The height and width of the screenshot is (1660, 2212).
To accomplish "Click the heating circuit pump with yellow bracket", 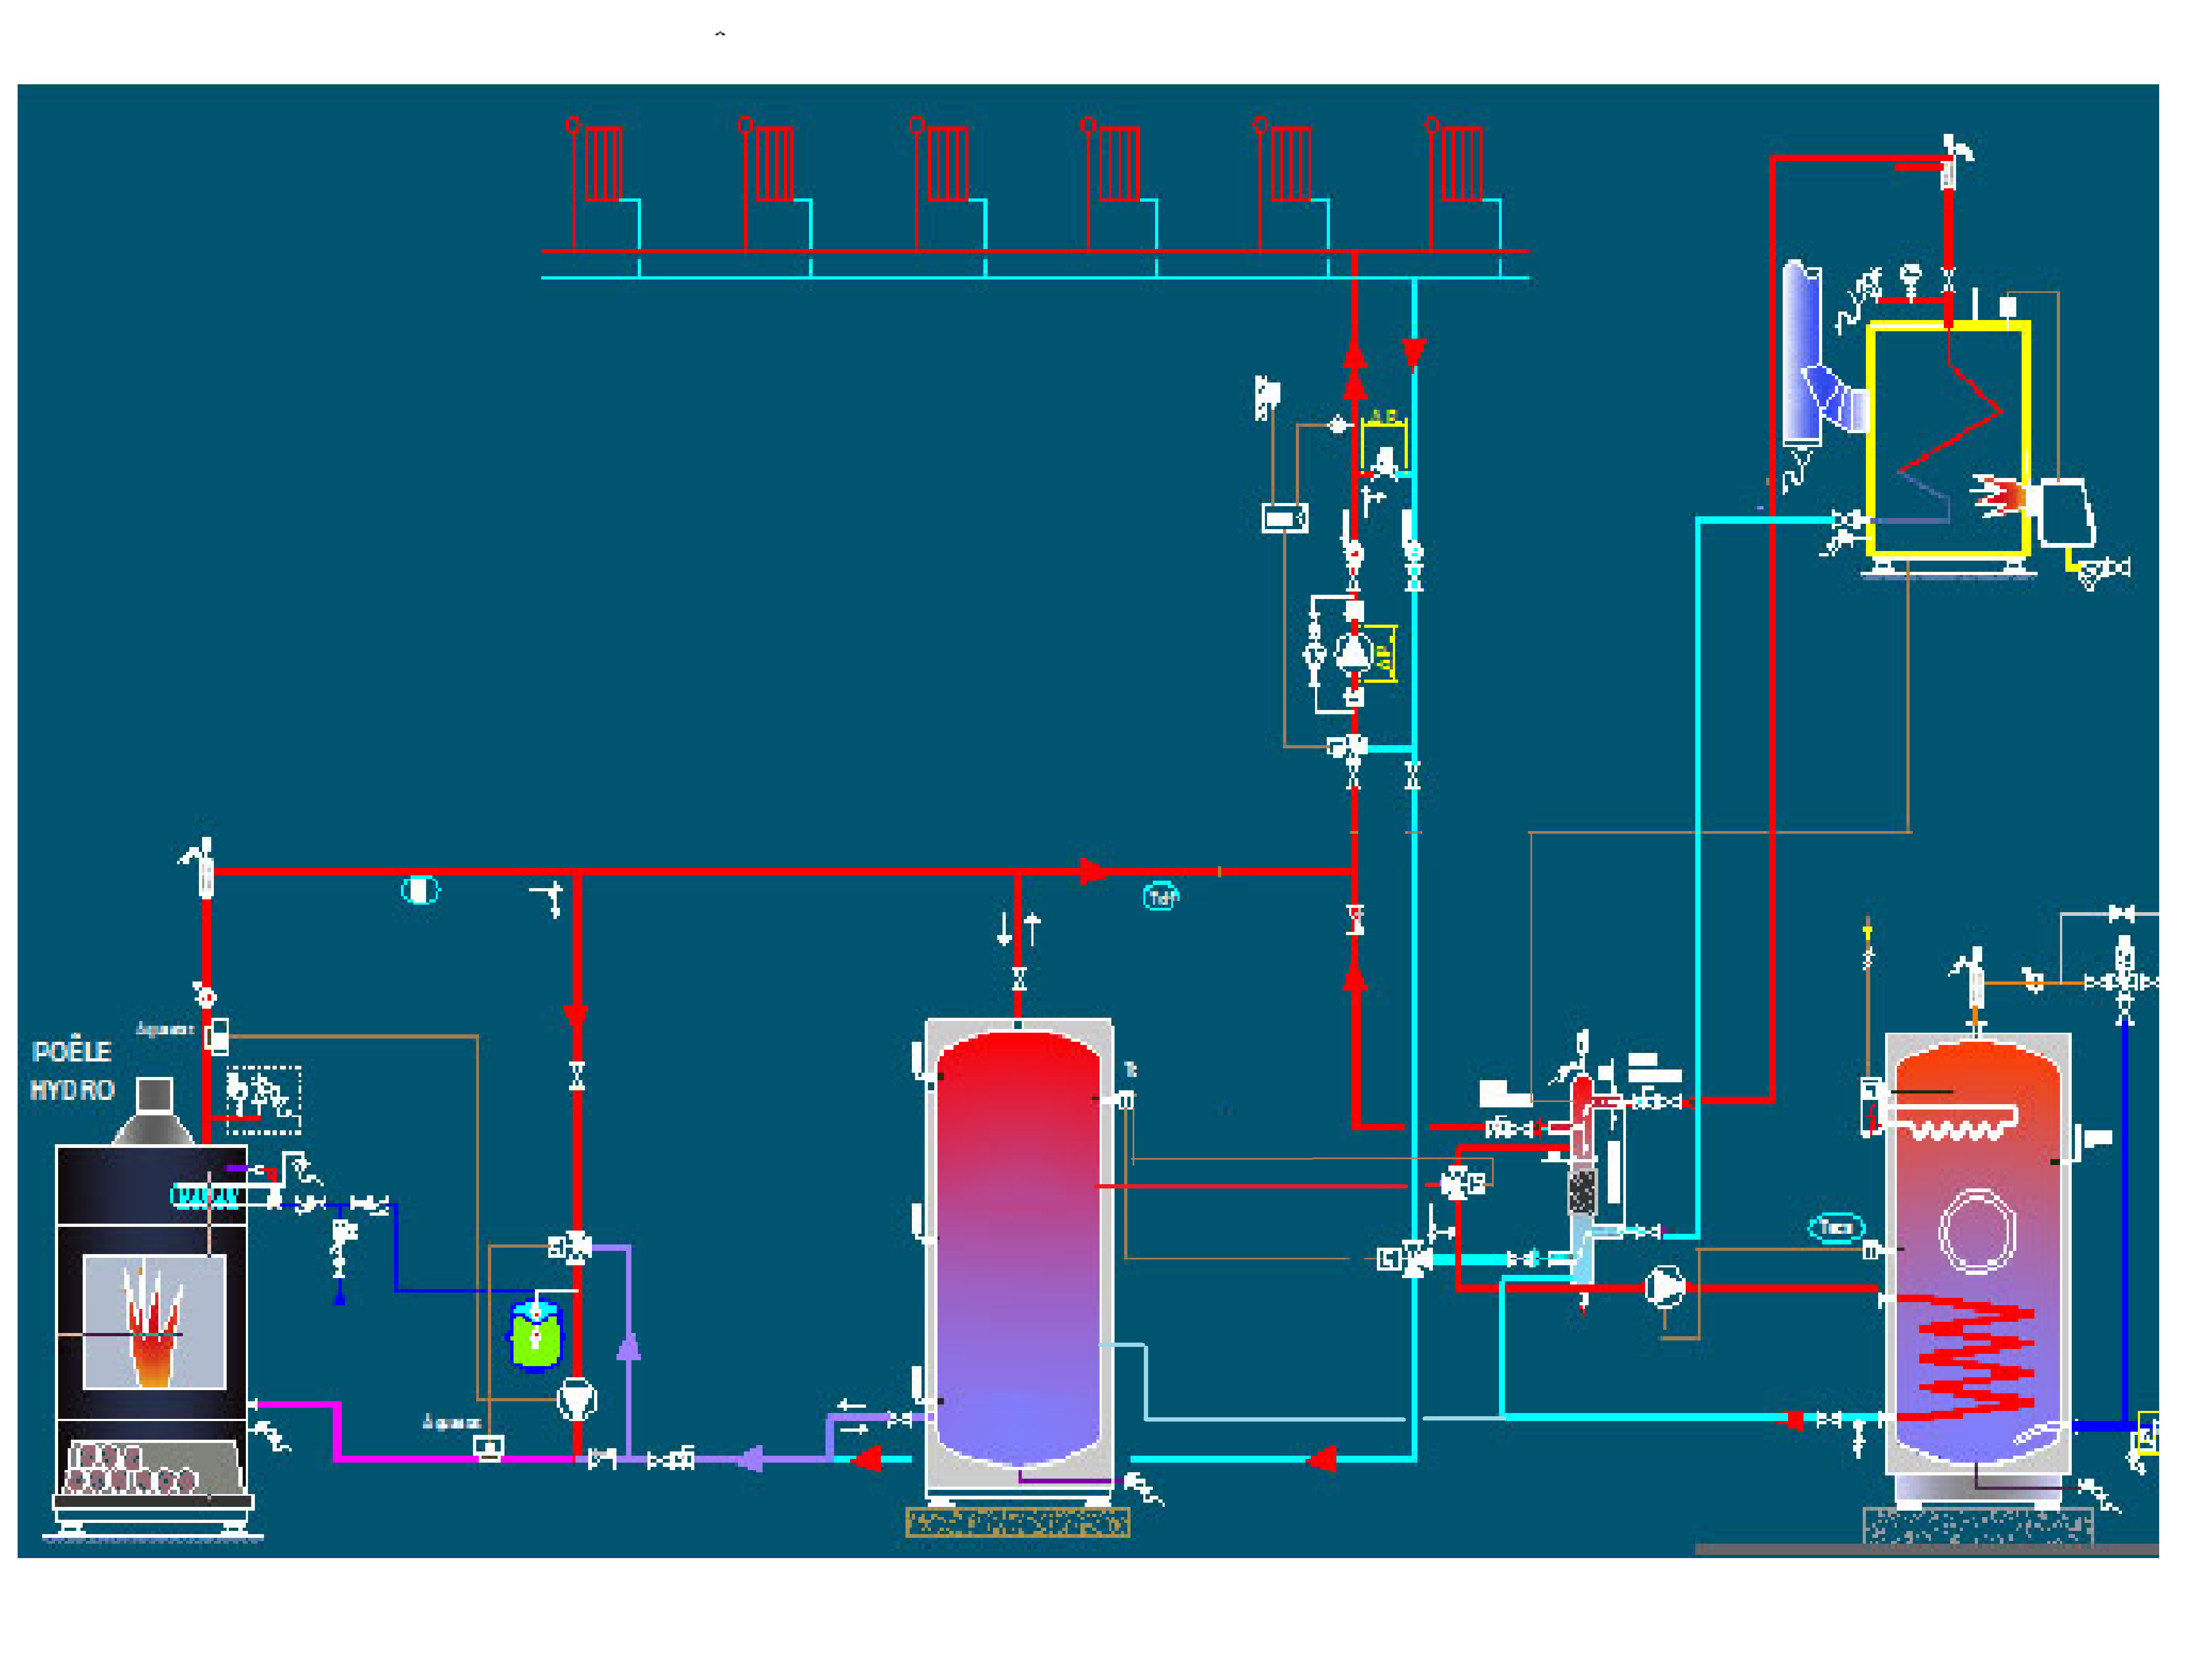I will point(1354,653).
